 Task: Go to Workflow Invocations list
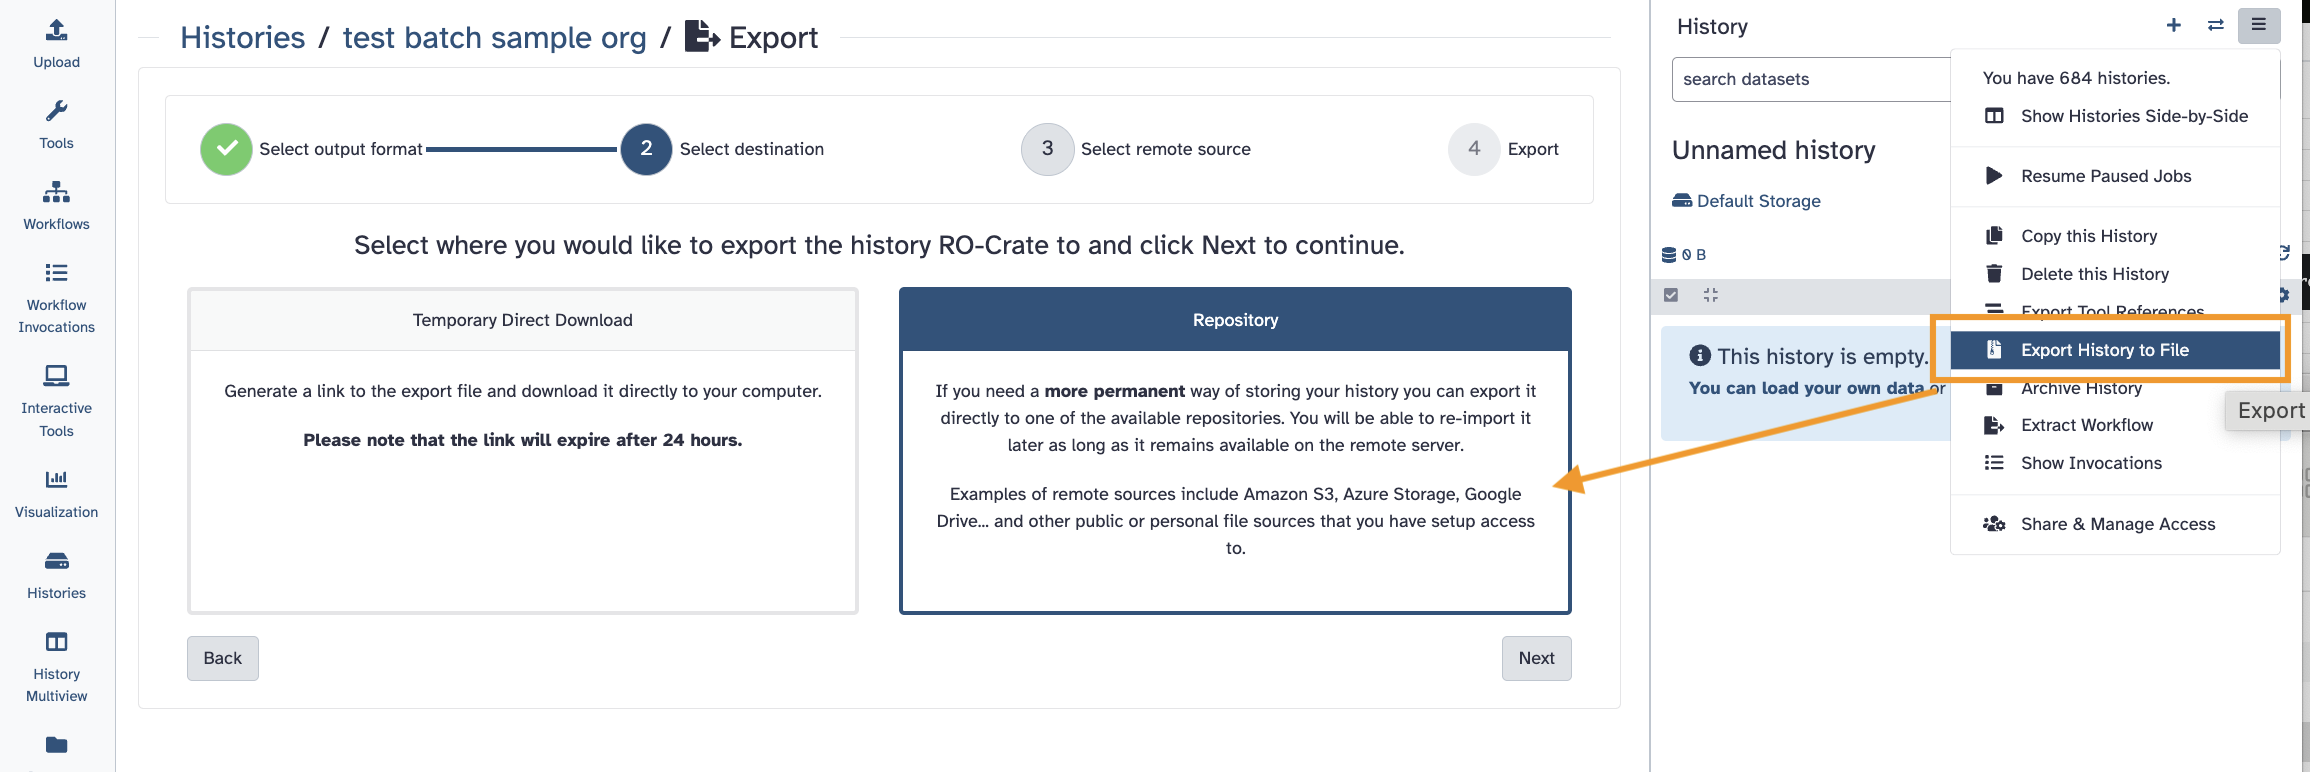point(56,298)
